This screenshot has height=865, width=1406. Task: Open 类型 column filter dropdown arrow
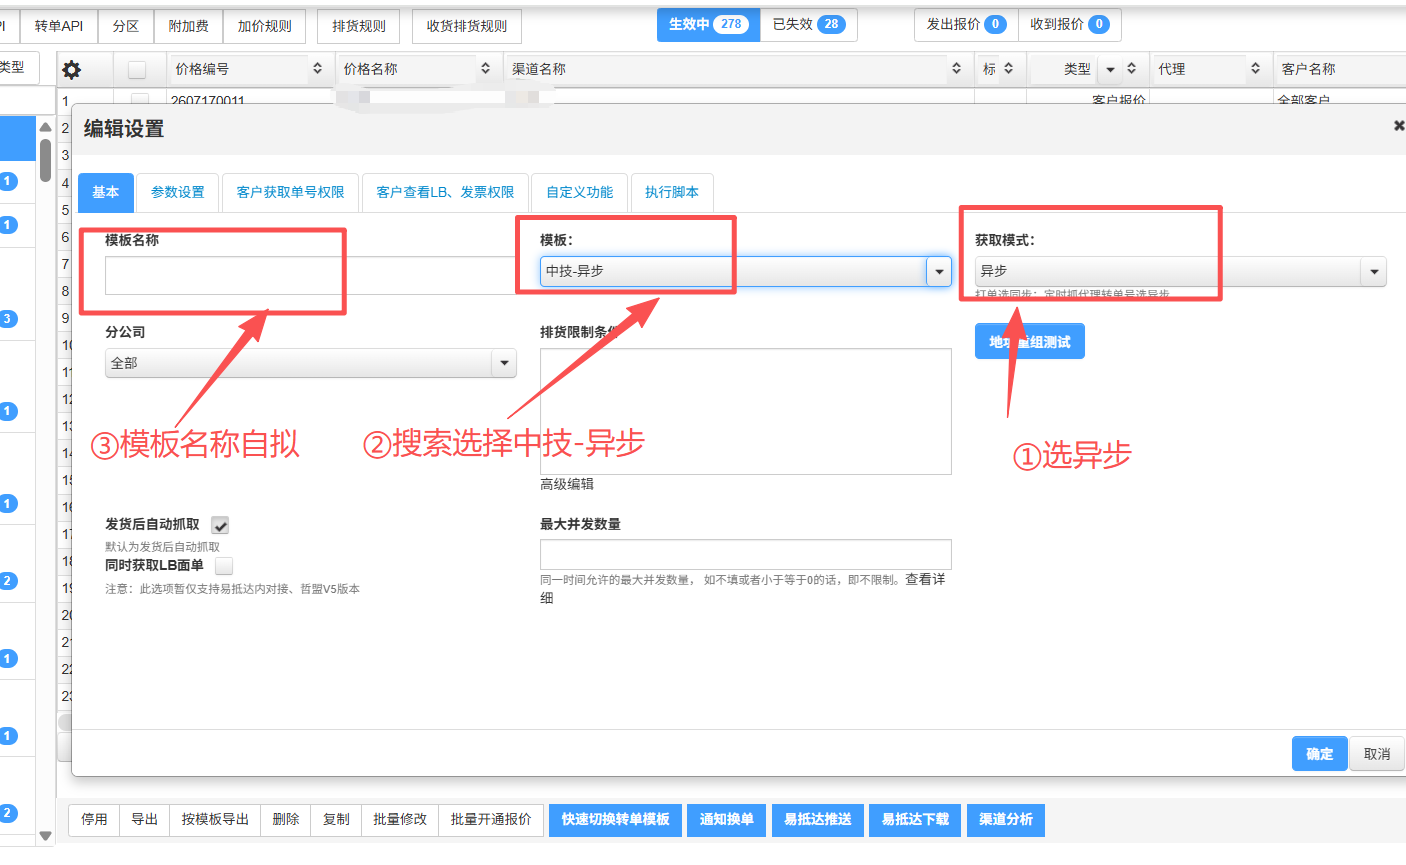pyautogui.click(x=1110, y=69)
